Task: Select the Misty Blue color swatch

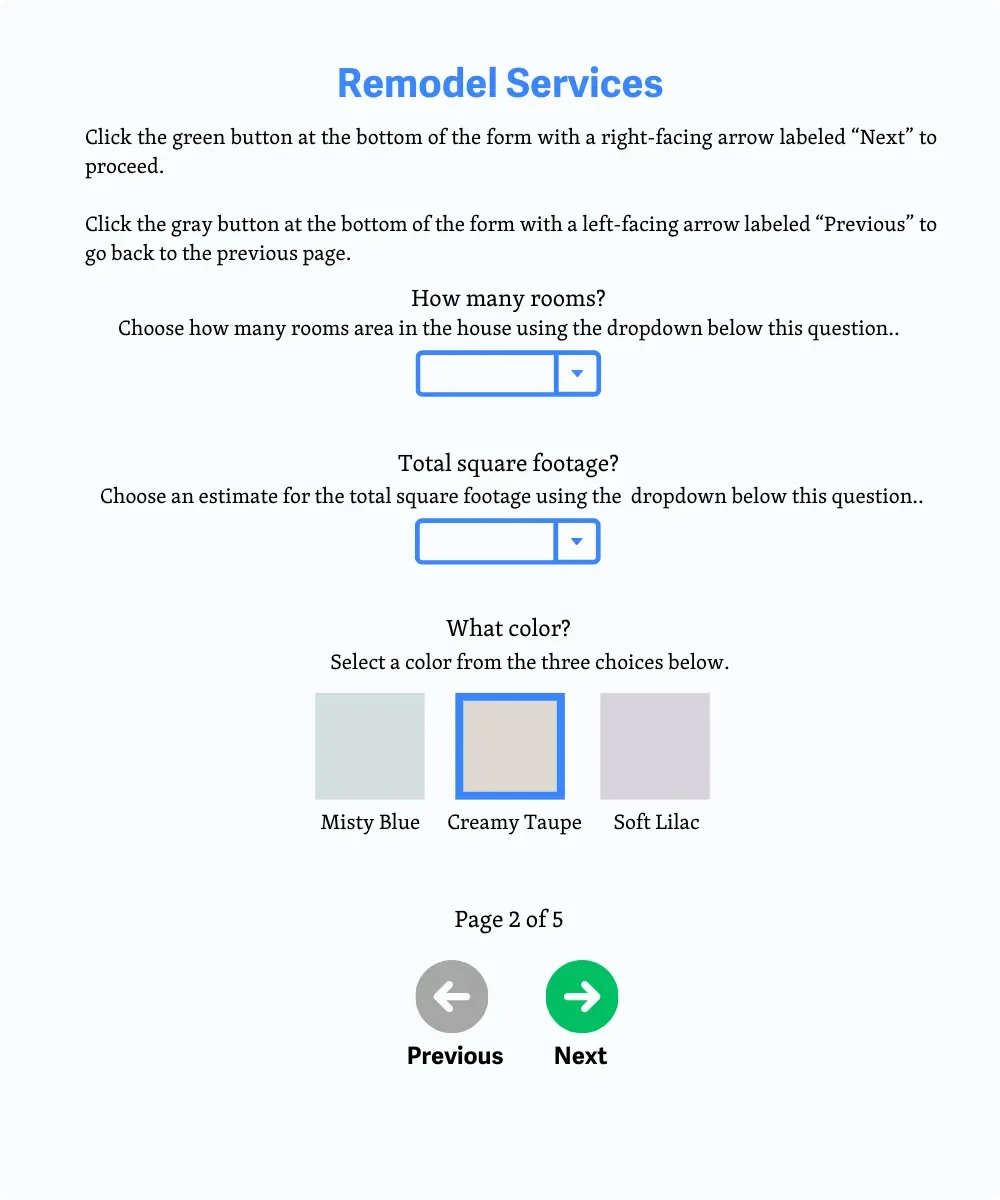Action: click(x=370, y=746)
